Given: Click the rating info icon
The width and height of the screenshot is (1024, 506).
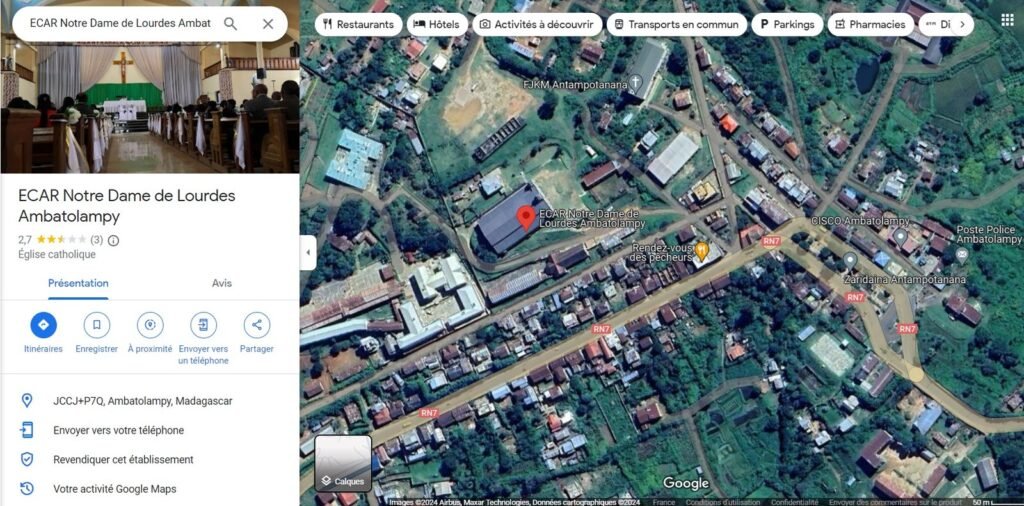Looking at the screenshot, I should pos(113,240).
